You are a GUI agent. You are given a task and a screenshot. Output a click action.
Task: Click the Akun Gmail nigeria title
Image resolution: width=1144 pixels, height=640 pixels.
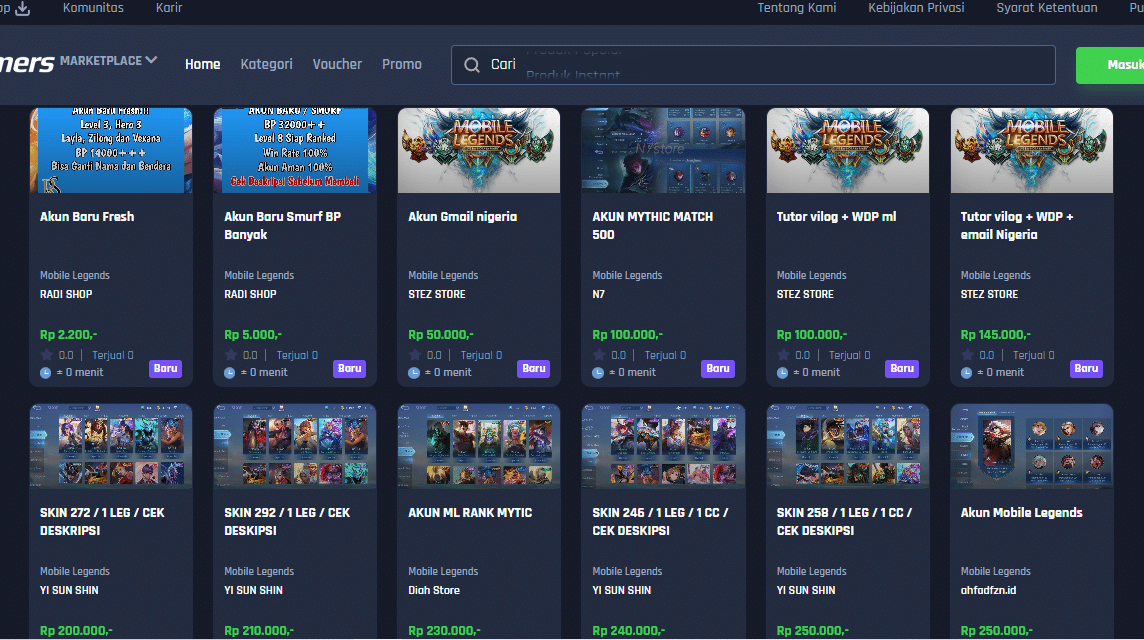point(463,217)
